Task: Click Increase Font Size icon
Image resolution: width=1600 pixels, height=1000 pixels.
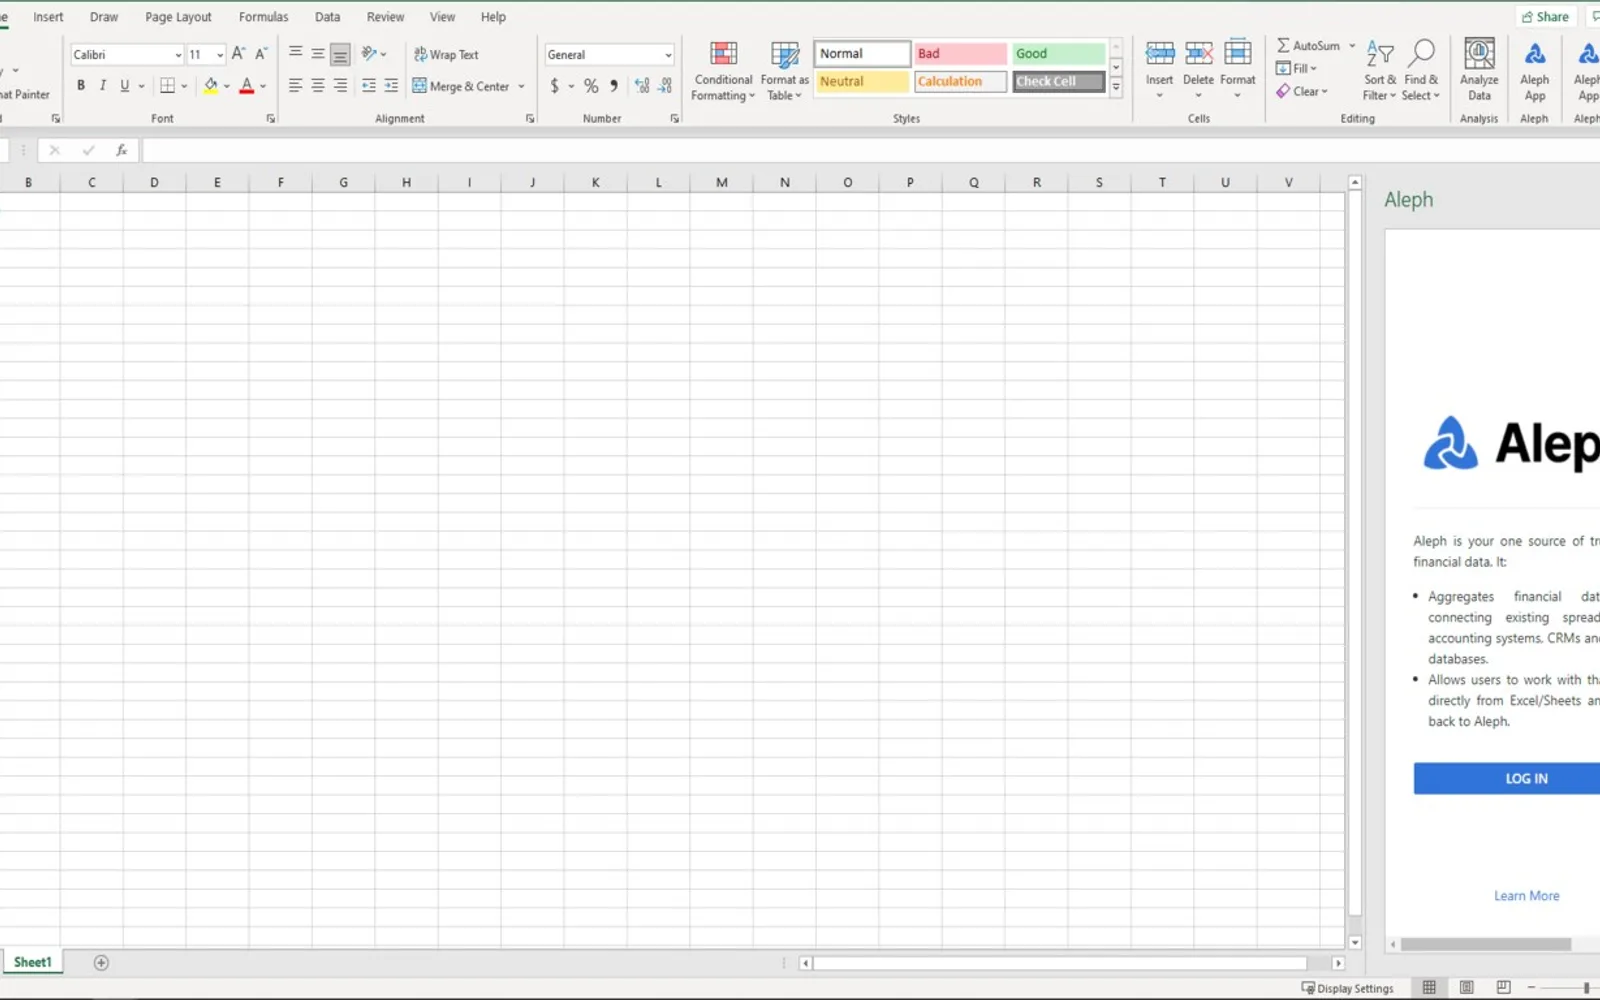Action: coord(238,54)
